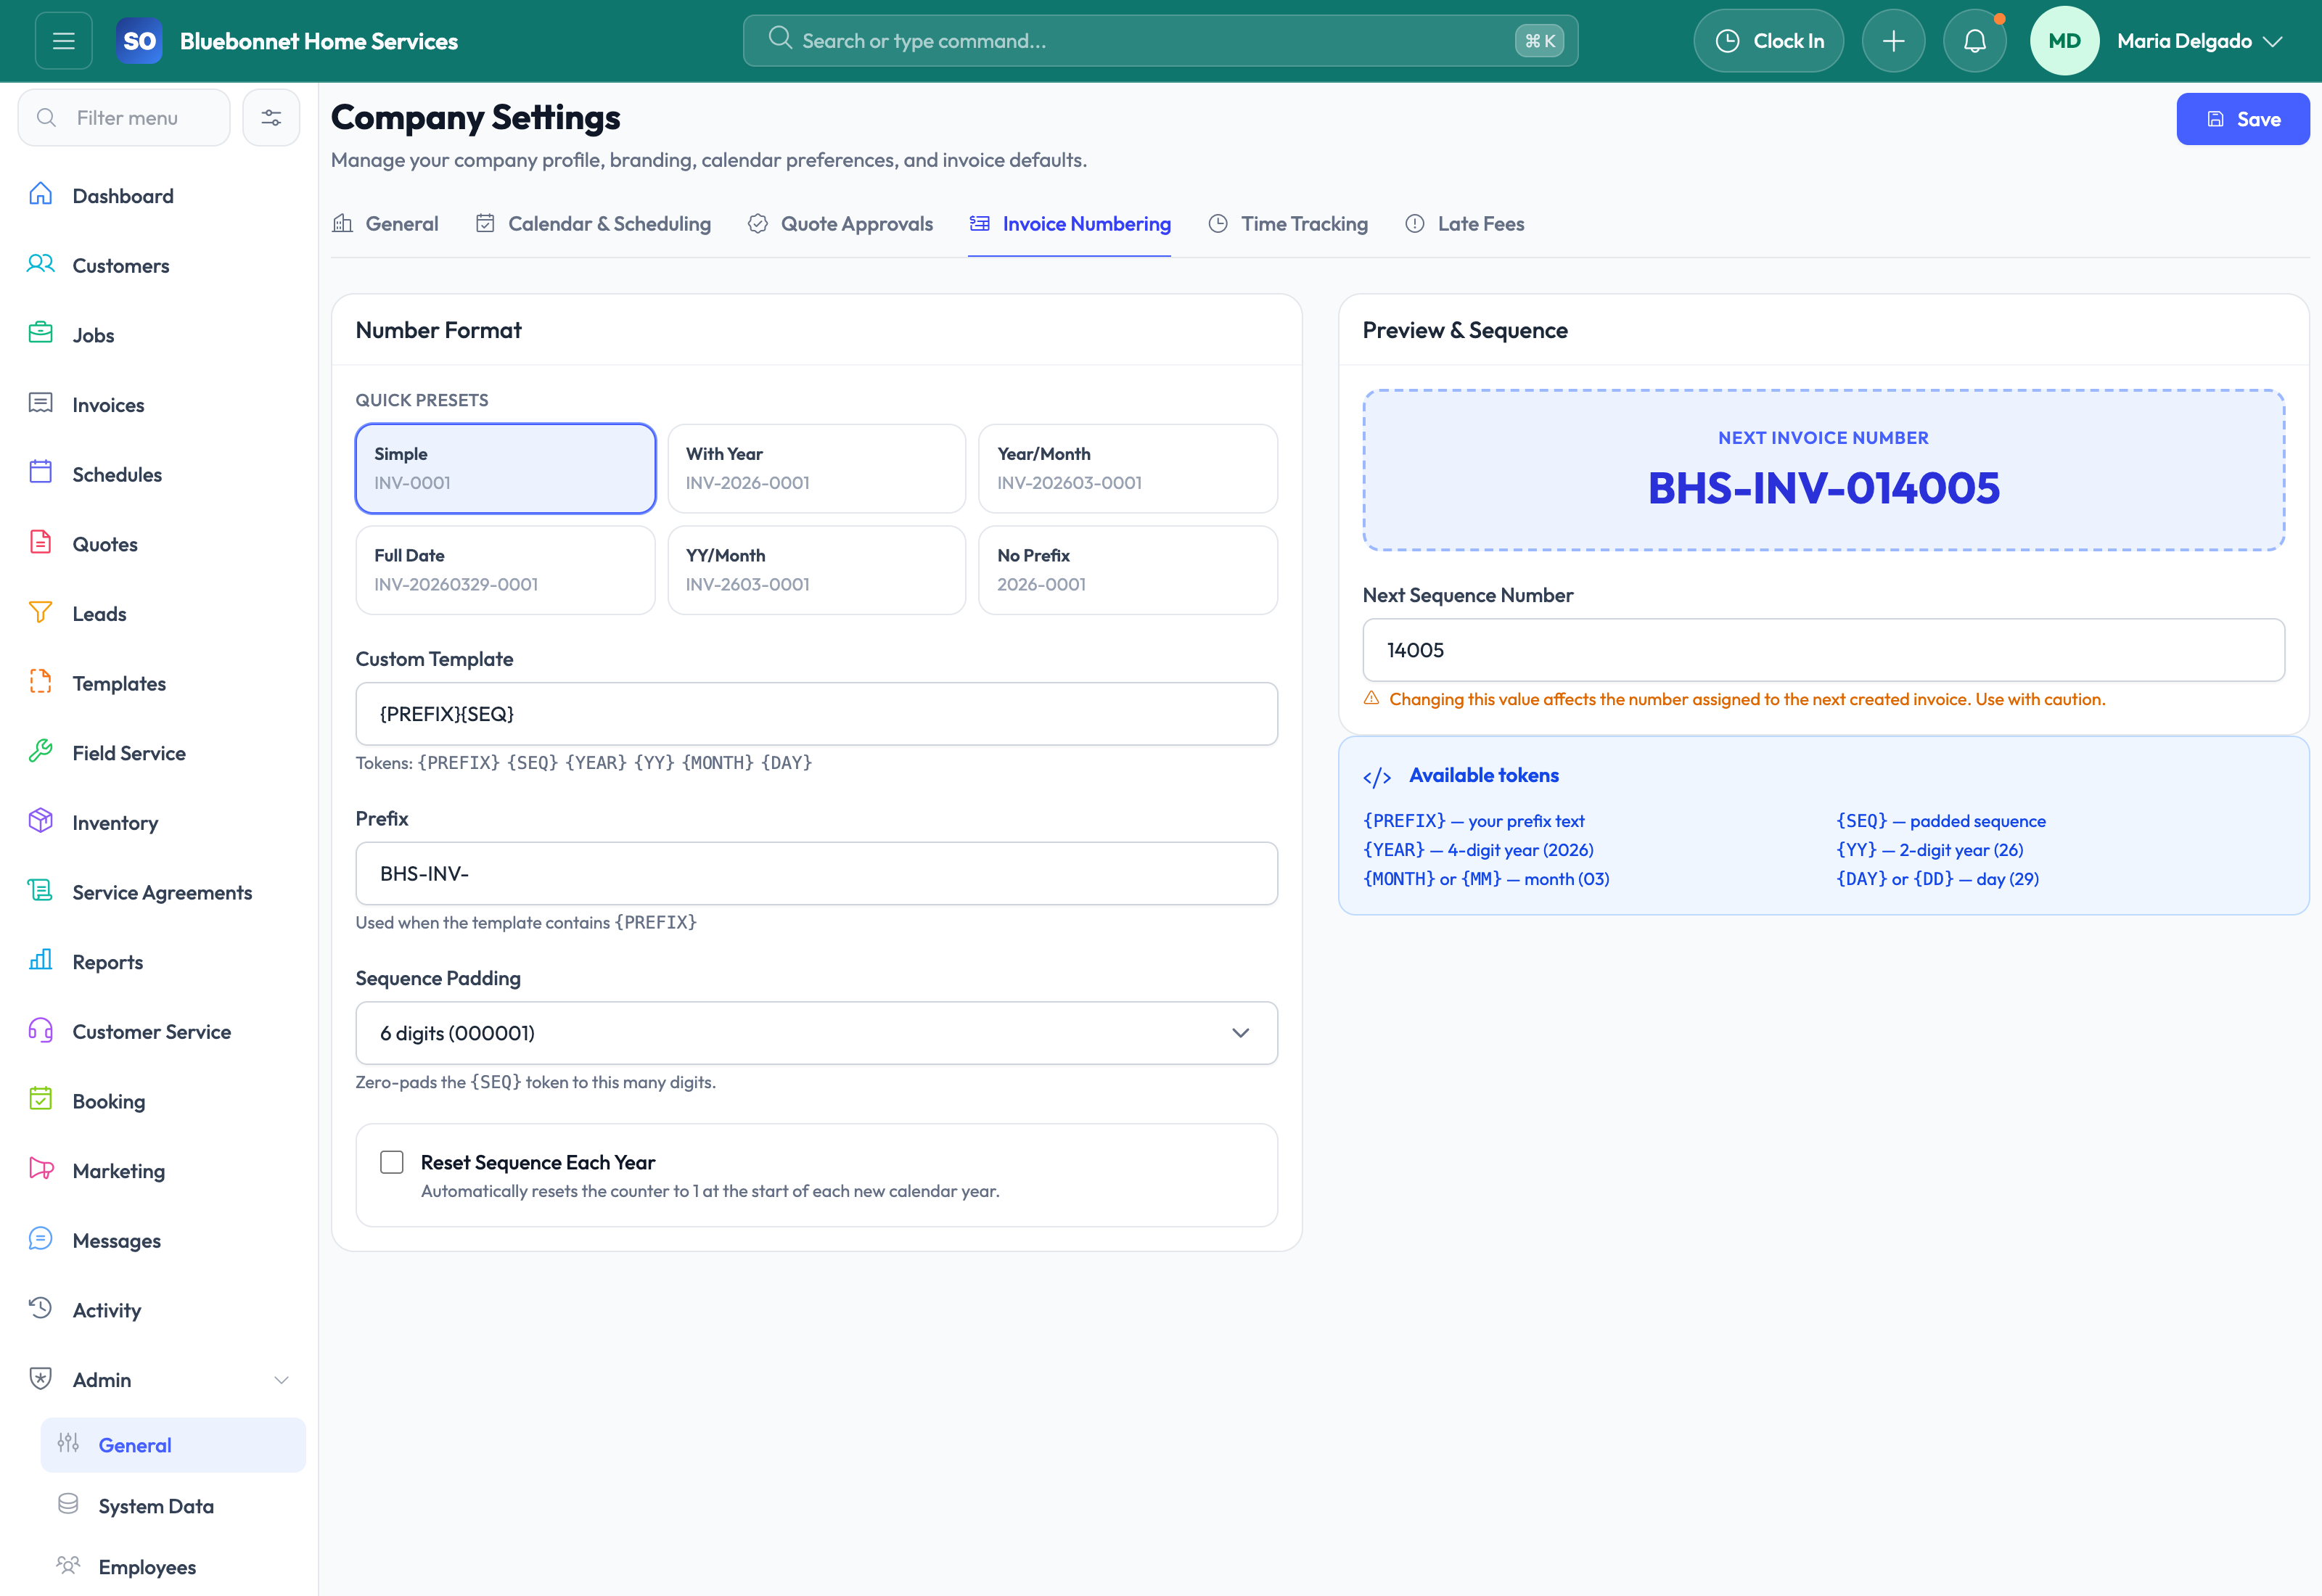
Task: Open the Sequence Padding dropdown
Action: click(817, 1033)
